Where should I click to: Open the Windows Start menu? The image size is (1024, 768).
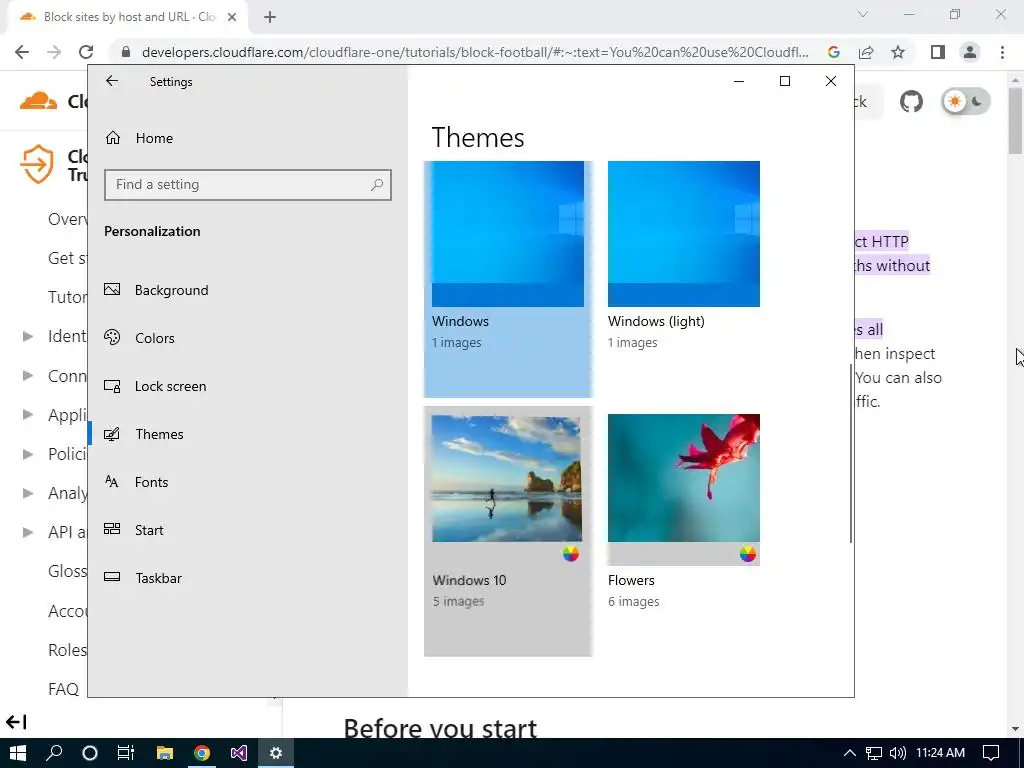point(18,753)
